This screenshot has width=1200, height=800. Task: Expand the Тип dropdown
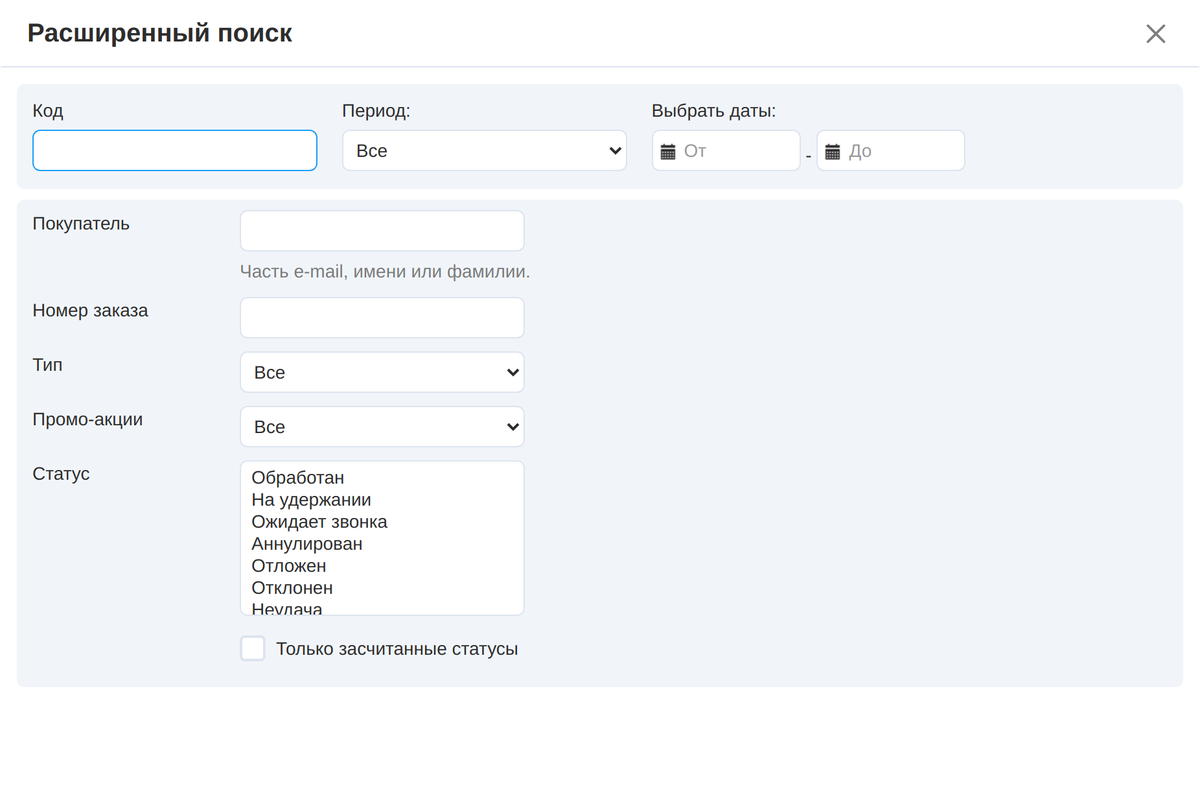coord(382,372)
